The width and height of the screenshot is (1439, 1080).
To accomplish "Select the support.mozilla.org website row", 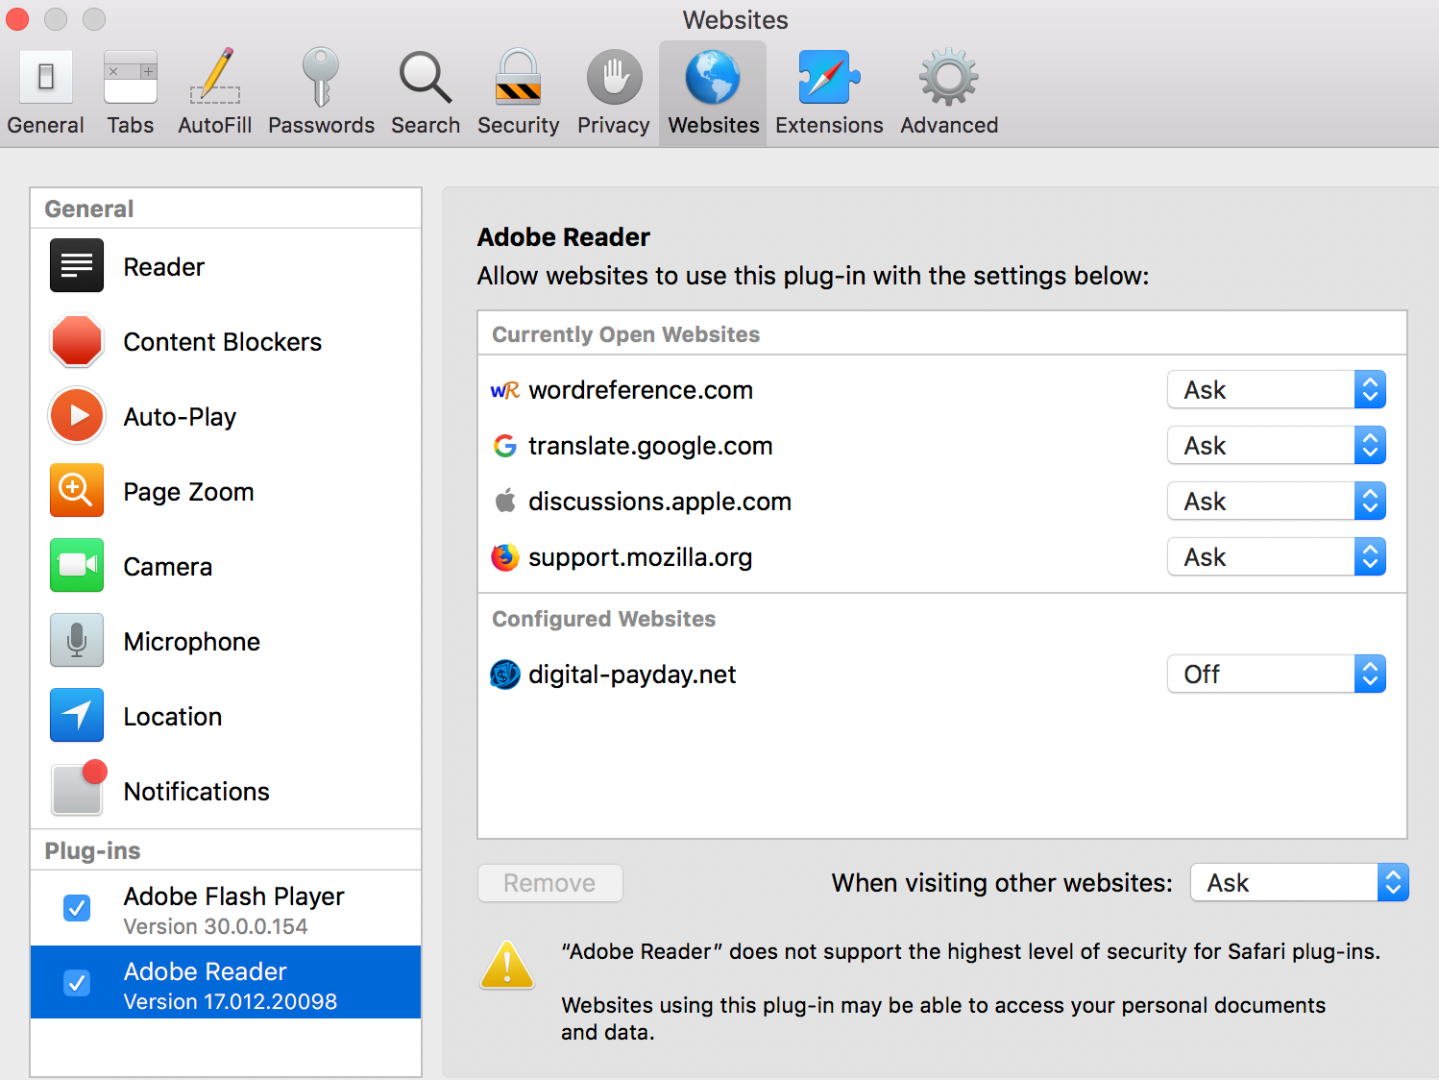I will pos(942,557).
